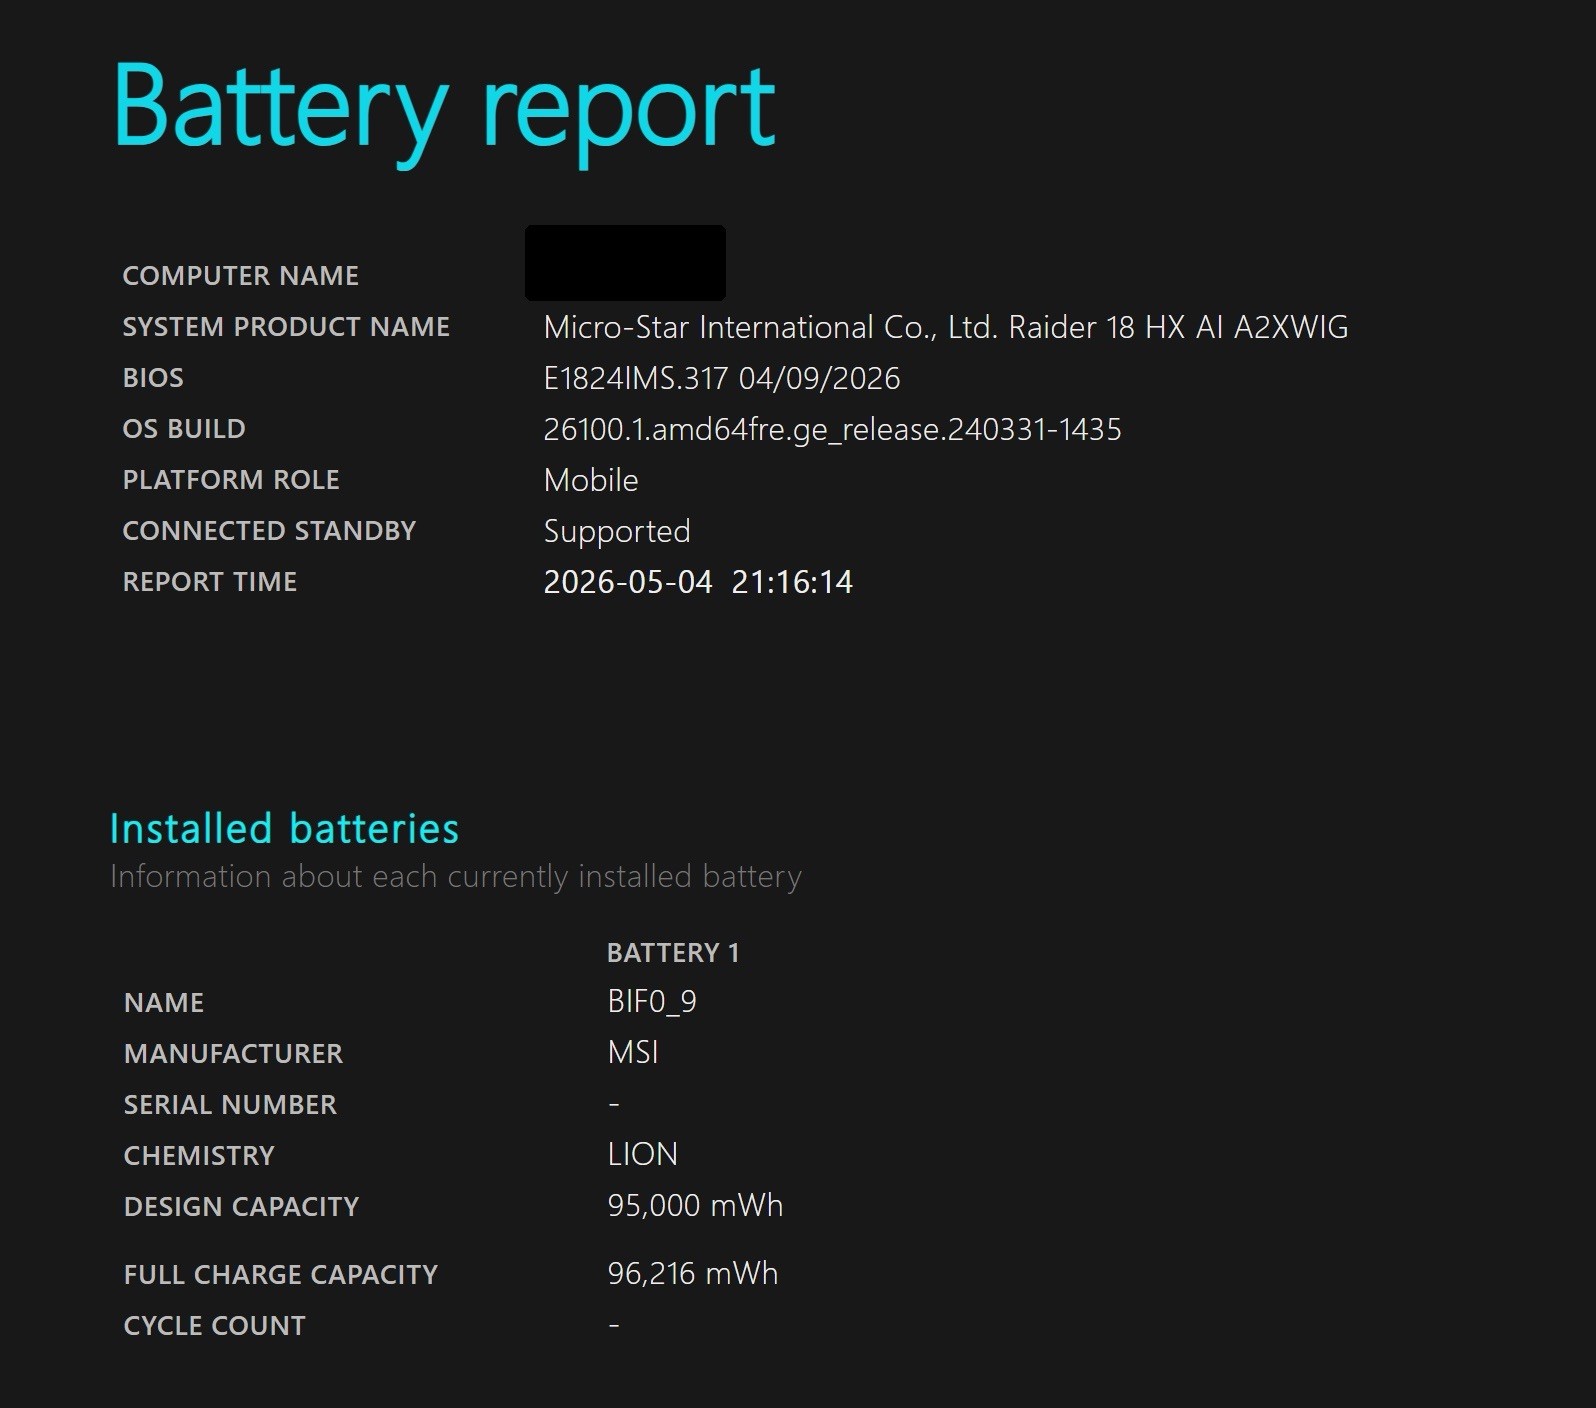Select the full charge capacity 96,216 mWh

693,1274
